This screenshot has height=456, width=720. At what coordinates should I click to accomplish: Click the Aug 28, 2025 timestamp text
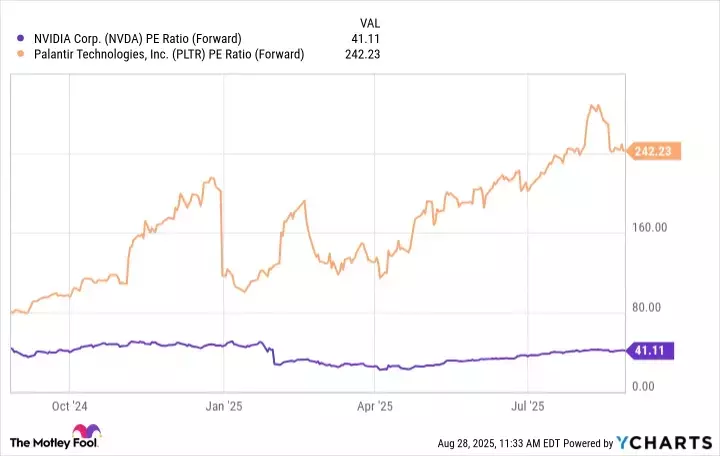click(x=495, y=443)
